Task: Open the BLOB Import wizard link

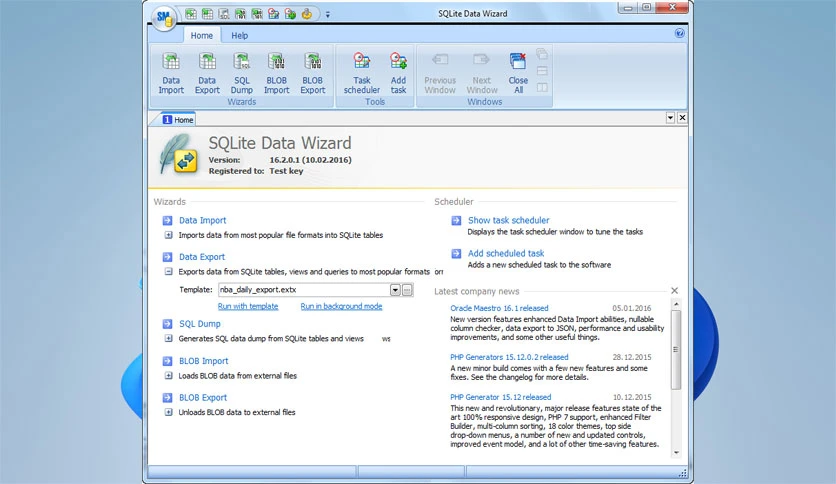Action: coord(204,361)
